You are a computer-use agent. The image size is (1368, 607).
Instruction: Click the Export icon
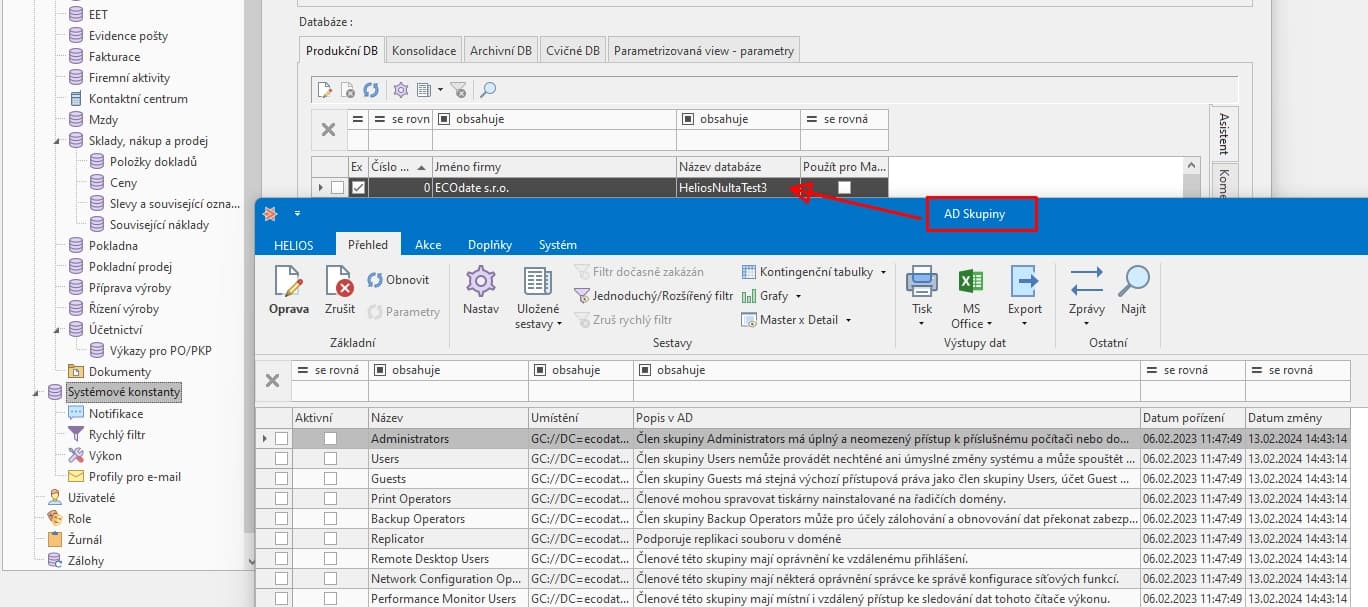pyautogui.click(x=1025, y=282)
